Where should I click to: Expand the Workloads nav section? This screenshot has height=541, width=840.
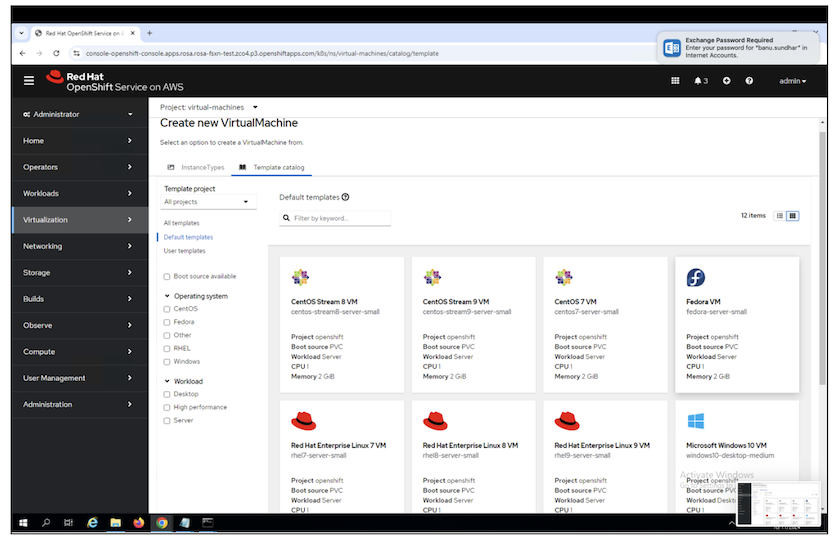point(78,193)
